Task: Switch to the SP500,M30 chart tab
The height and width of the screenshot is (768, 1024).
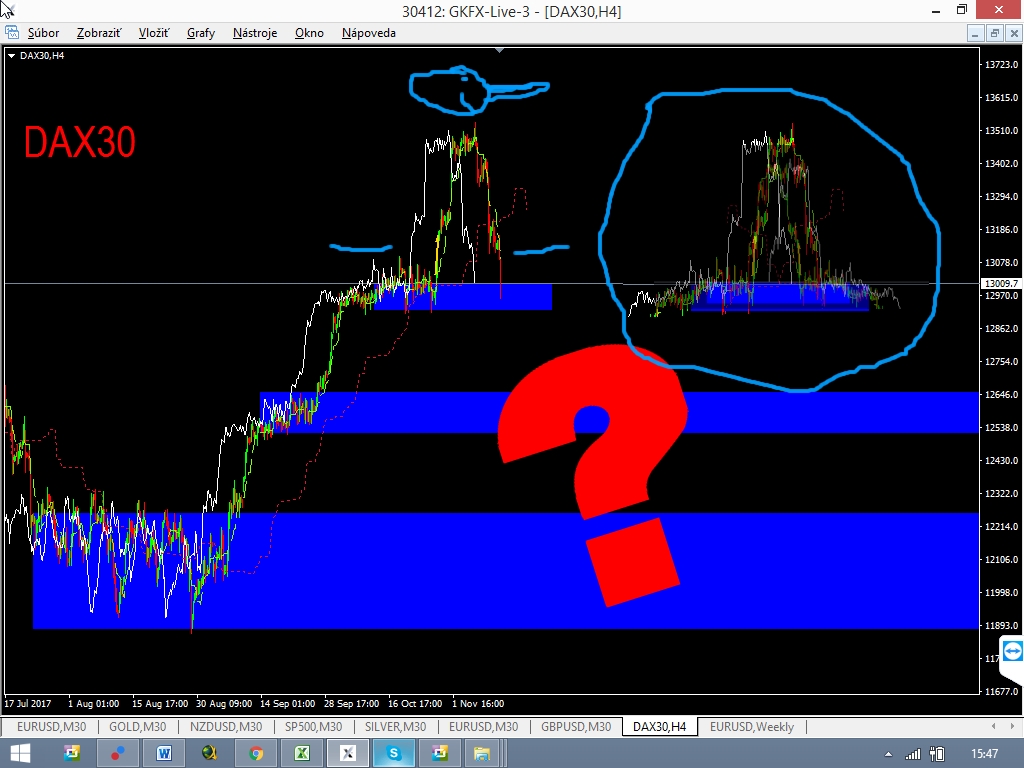Action: point(313,727)
